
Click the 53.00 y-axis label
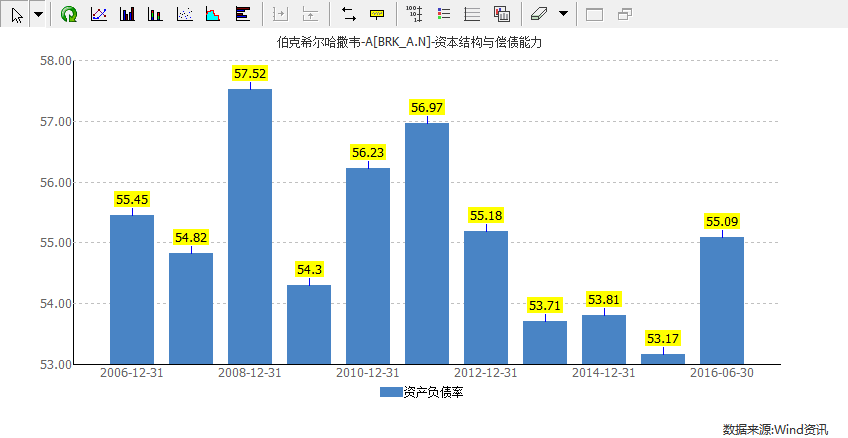click(56, 364)
